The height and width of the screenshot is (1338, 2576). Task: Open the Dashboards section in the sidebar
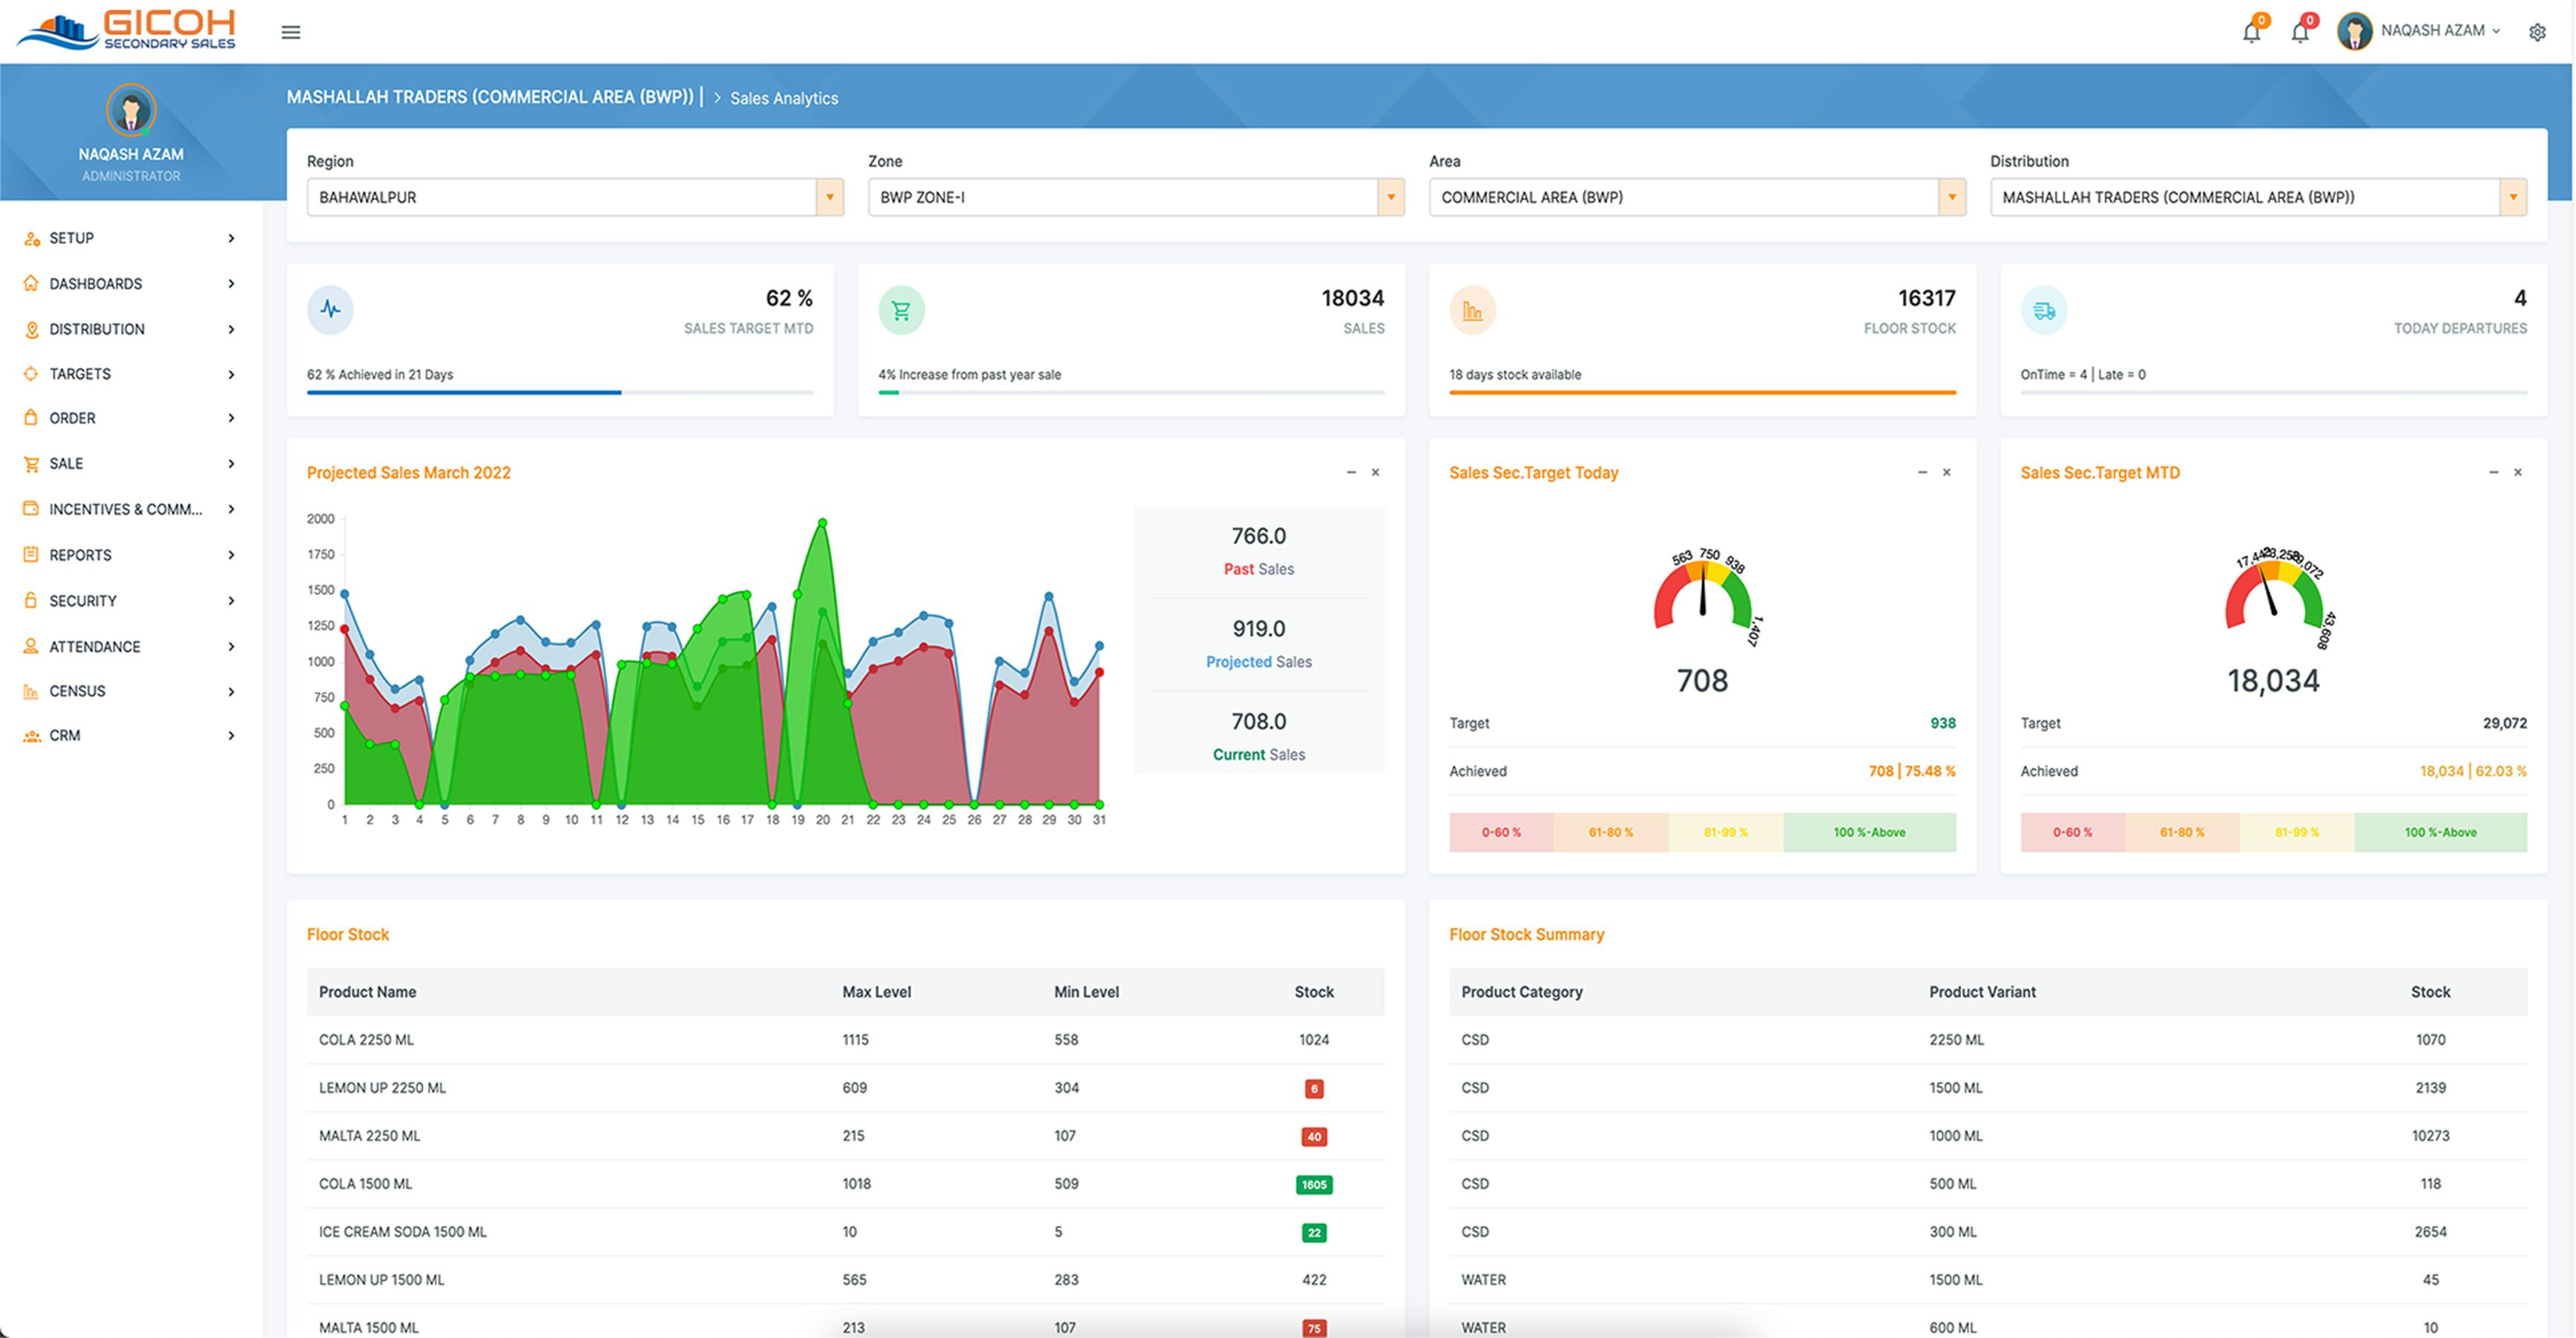pos(95,283)
